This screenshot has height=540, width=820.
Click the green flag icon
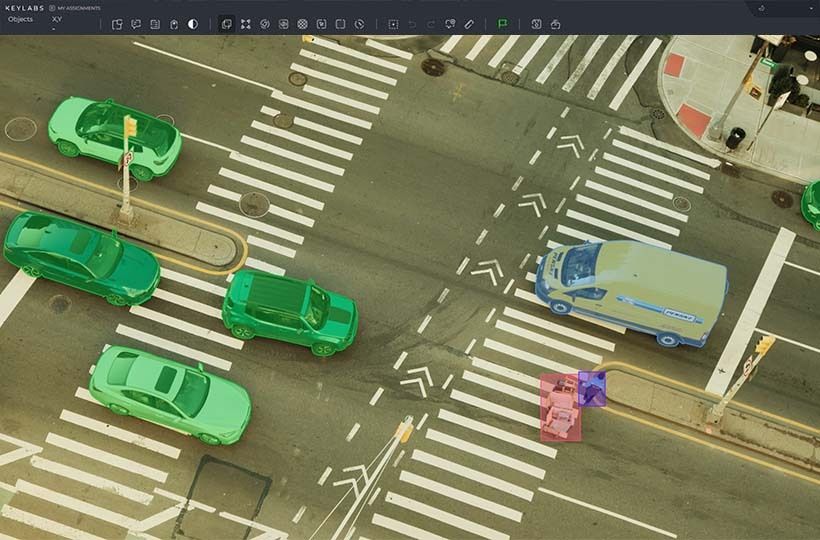[503, 24]
